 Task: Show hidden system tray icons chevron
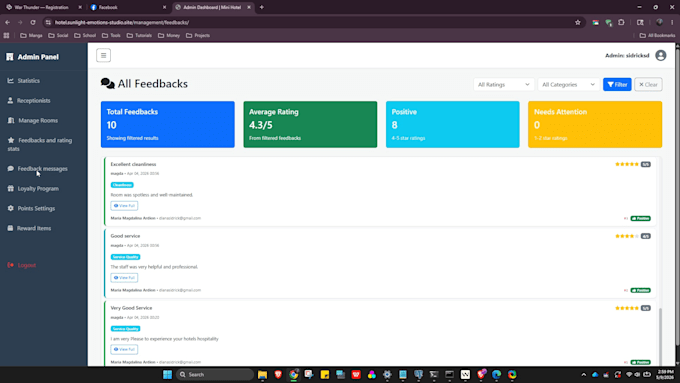pyautogui.click(x=584, y=375)
